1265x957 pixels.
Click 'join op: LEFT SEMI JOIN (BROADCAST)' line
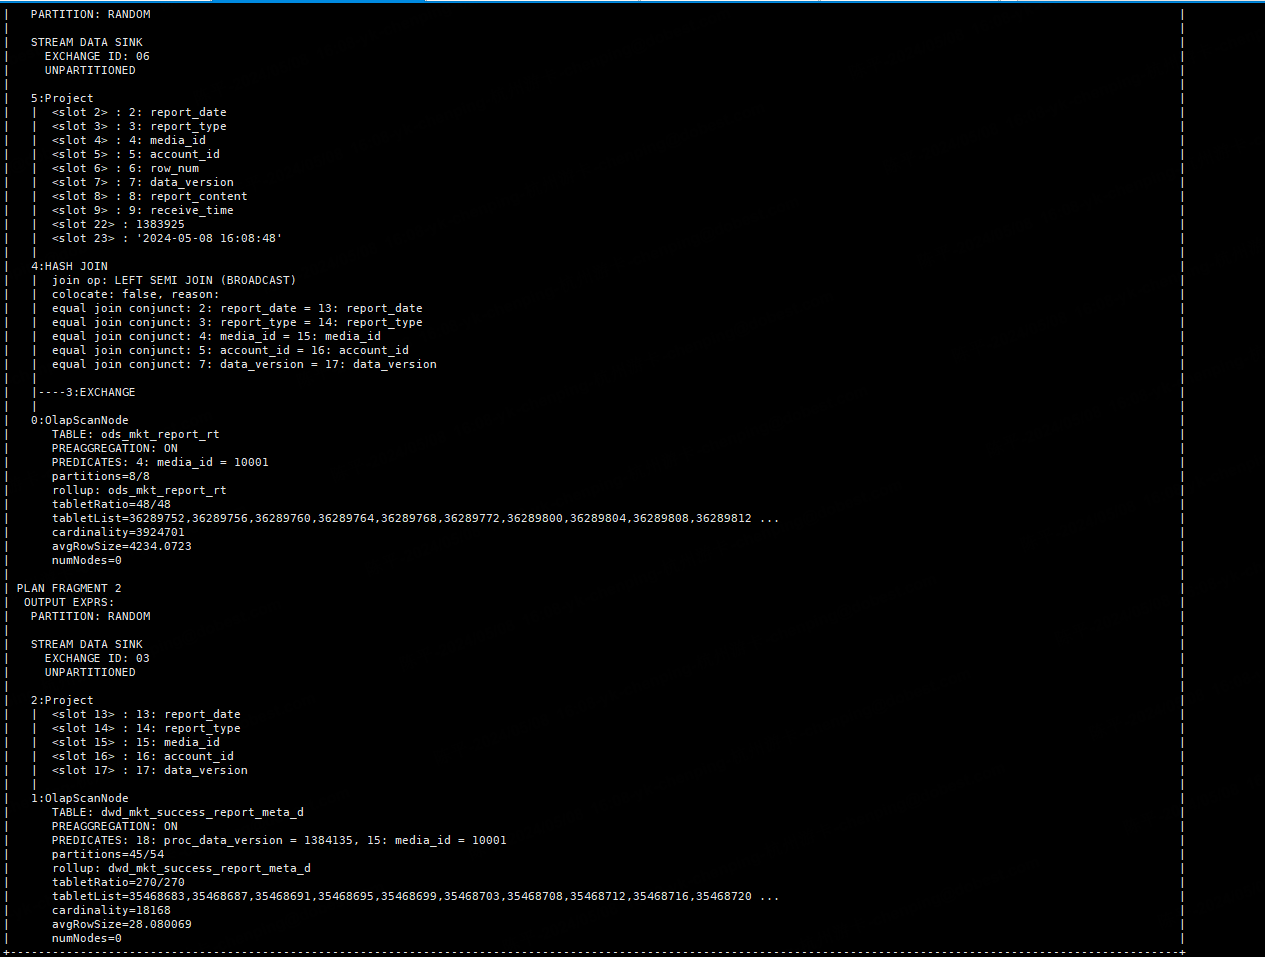click(174, 280)
